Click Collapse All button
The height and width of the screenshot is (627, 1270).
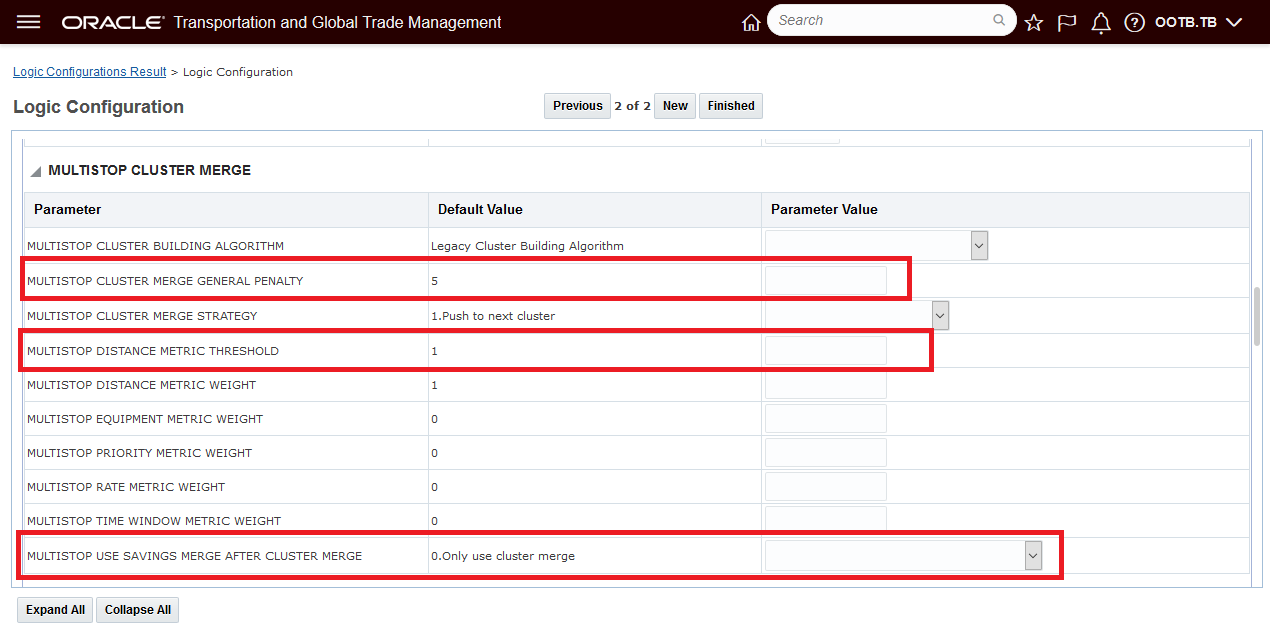coord(138,610)
